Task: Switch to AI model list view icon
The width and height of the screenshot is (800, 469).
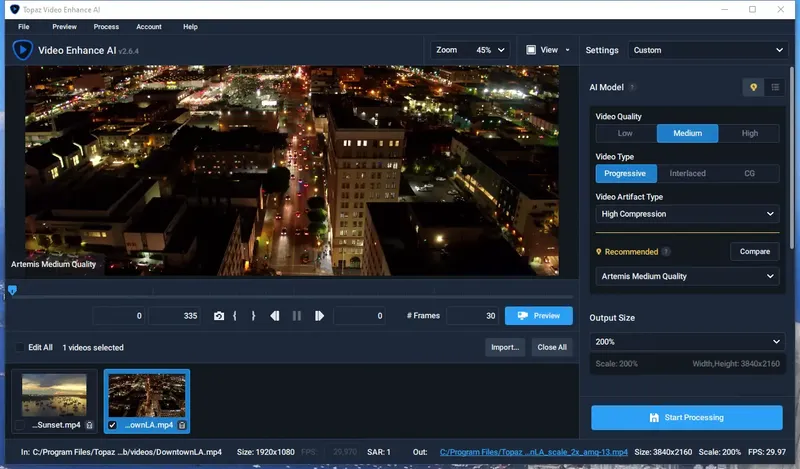Action: tap(775, 88)
